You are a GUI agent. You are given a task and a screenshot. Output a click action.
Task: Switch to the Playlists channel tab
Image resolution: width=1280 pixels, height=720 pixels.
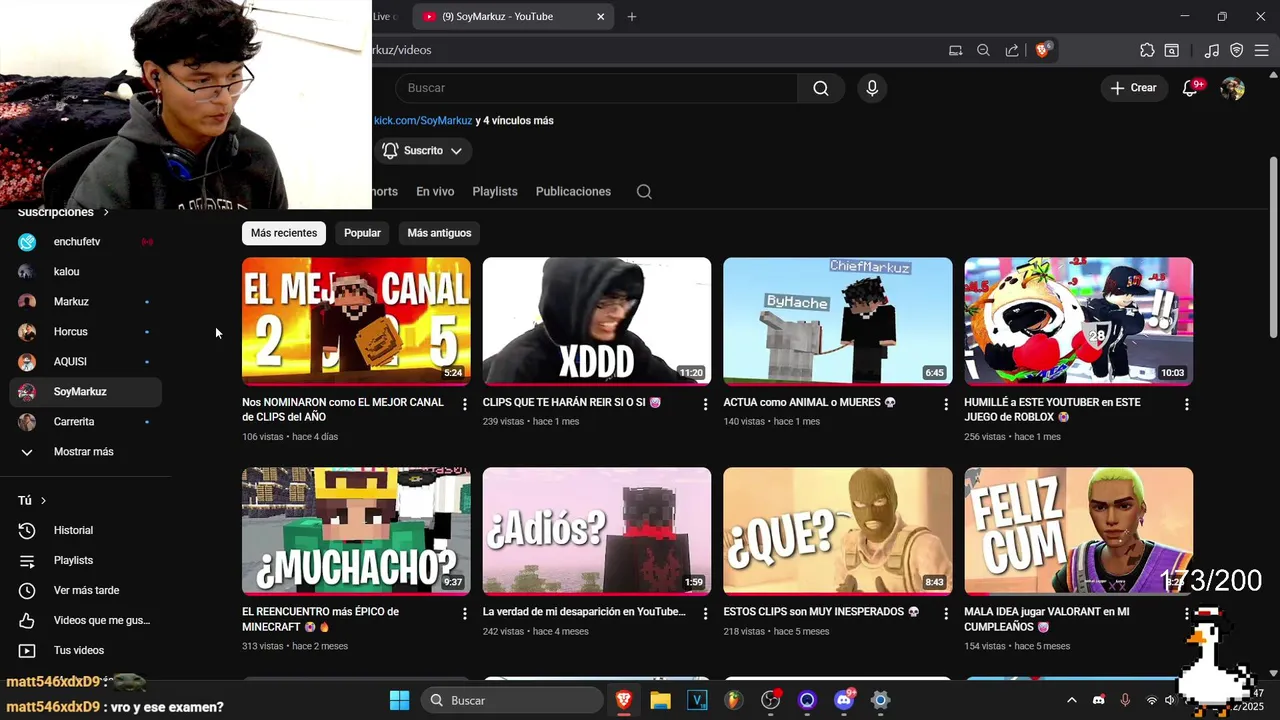[495, 192]
